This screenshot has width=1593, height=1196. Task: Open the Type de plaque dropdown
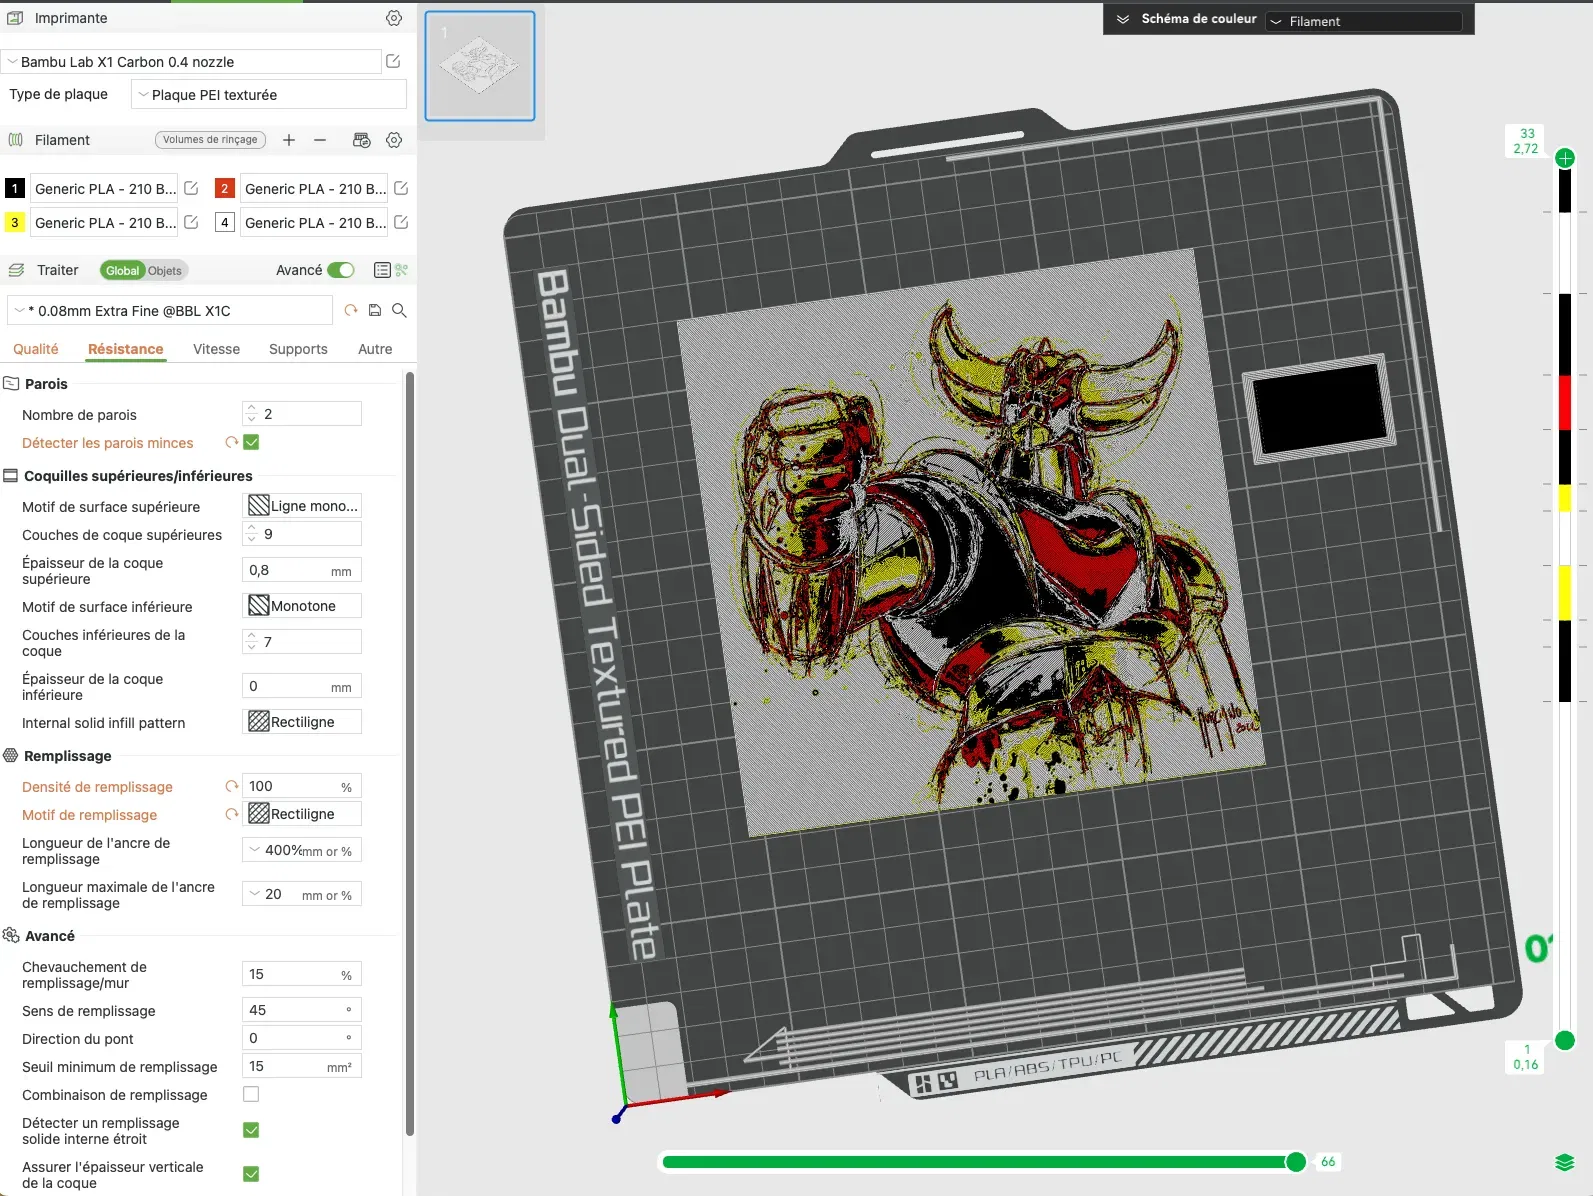pyautogui.click(x=268, y=95)
